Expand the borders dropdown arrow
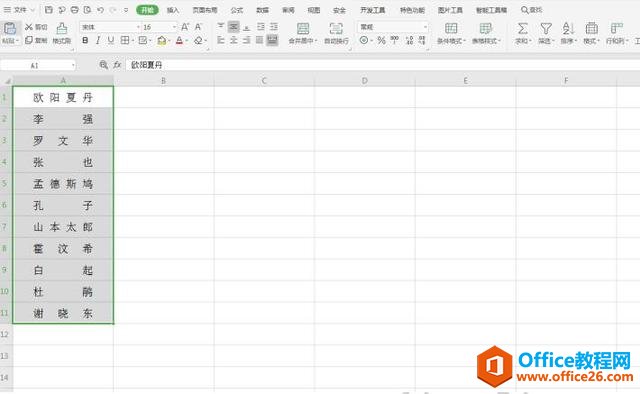The width and height of the screenshot is (640, 394). 133,40
